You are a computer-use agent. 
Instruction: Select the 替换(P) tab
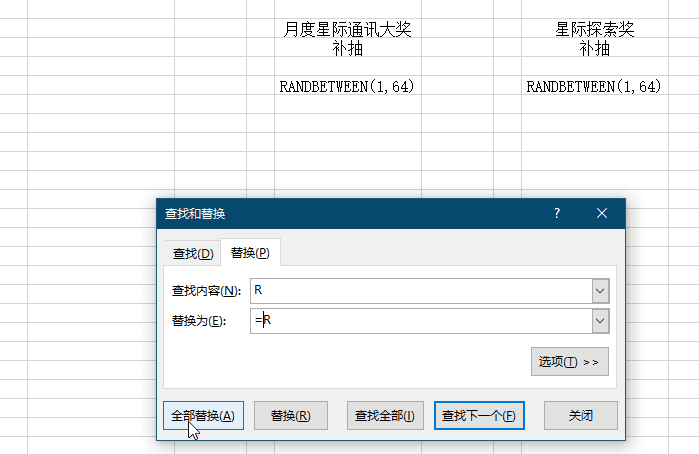point(250,253)
